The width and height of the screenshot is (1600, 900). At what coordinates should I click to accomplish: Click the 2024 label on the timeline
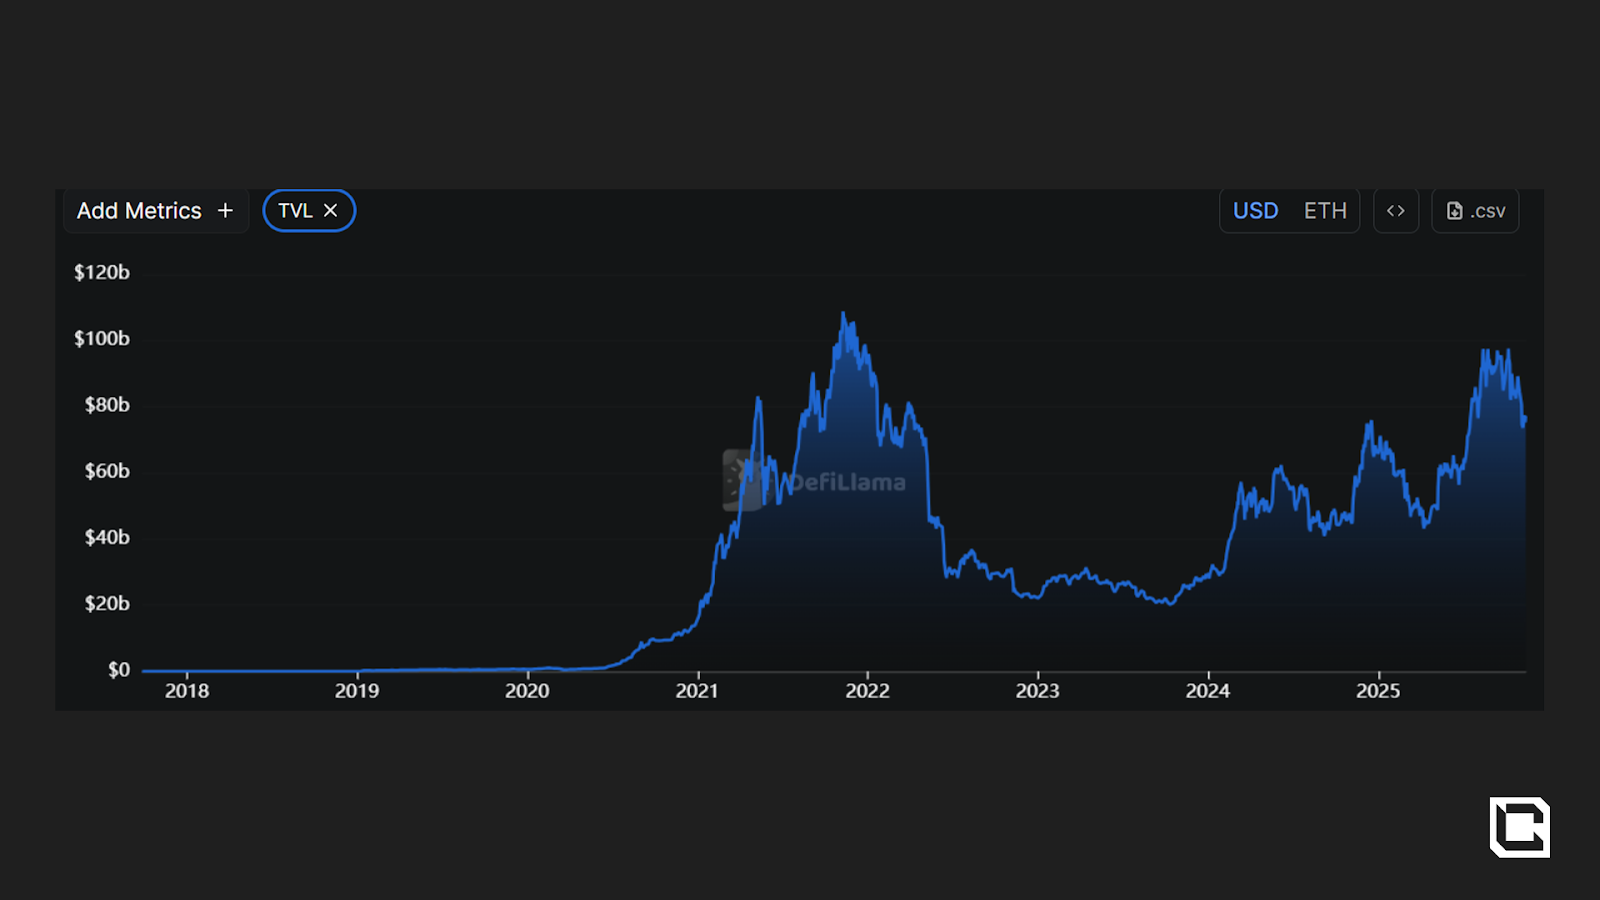pos(1207,691)
